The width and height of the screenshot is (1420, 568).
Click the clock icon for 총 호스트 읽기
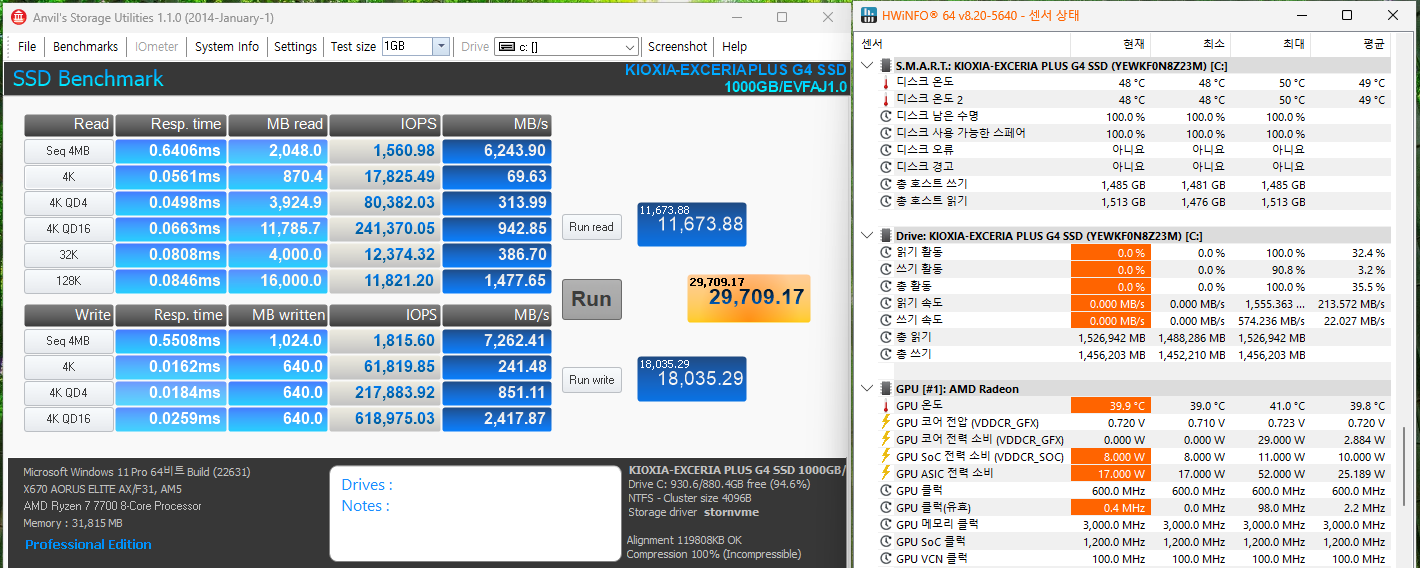pos(885,201)
